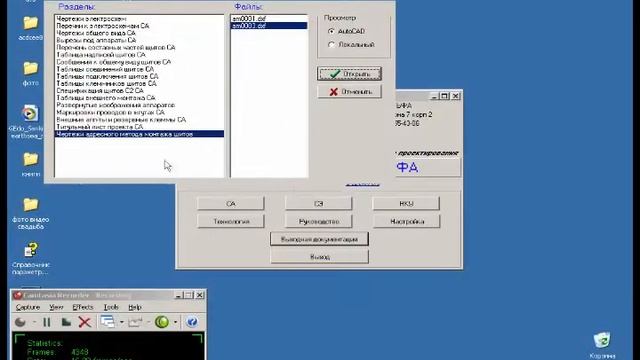Click the Технология button
640x360 pixels.
point(231,221)
